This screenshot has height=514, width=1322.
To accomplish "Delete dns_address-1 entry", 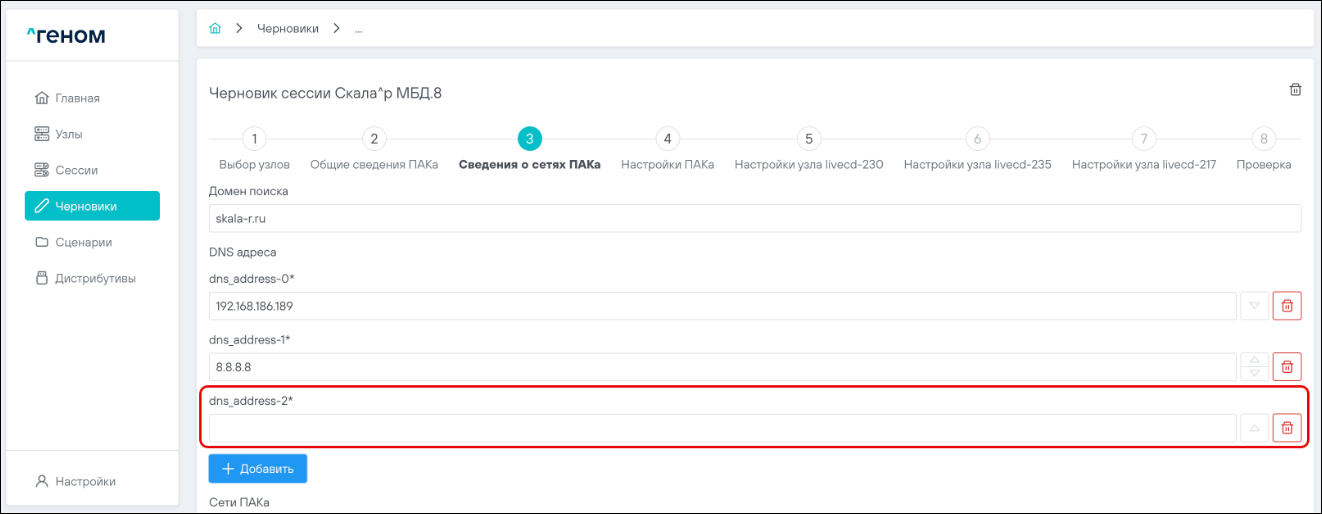I will [x=1286, y=367].
